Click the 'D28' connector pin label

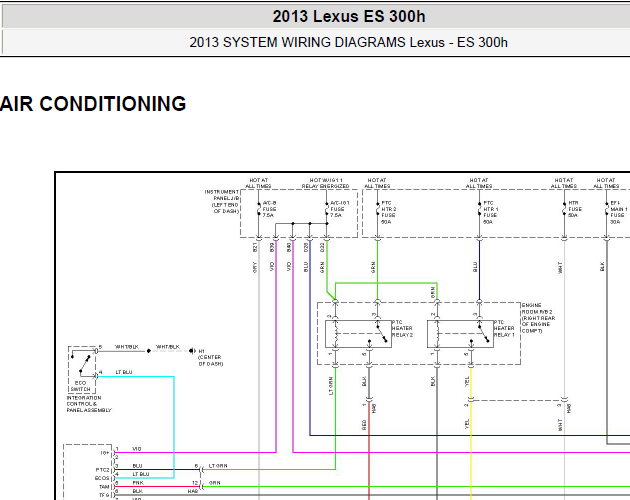pos(306,248)
